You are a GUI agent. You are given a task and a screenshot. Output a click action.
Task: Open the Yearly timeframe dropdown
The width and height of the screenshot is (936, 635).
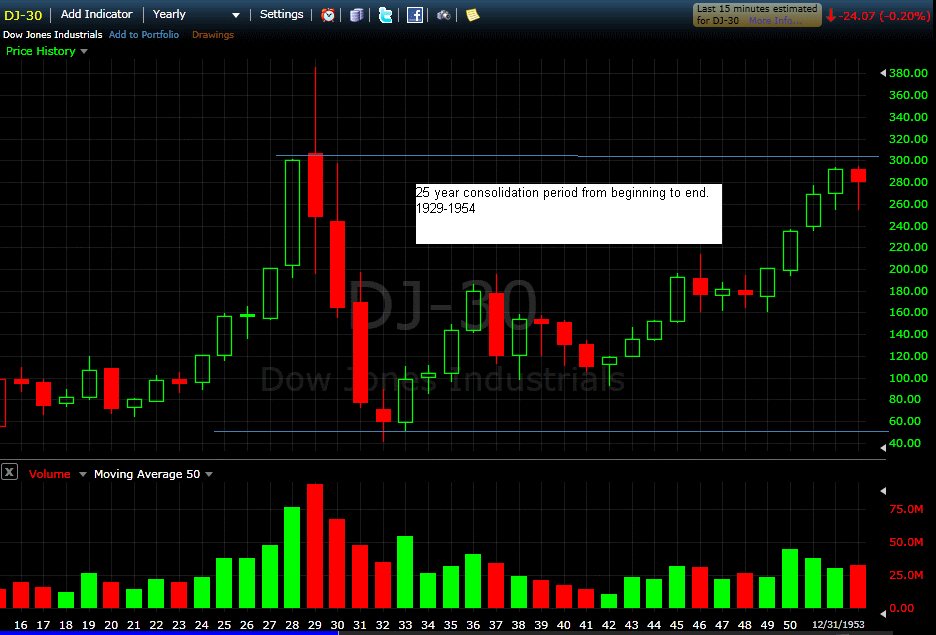point(196,14)
